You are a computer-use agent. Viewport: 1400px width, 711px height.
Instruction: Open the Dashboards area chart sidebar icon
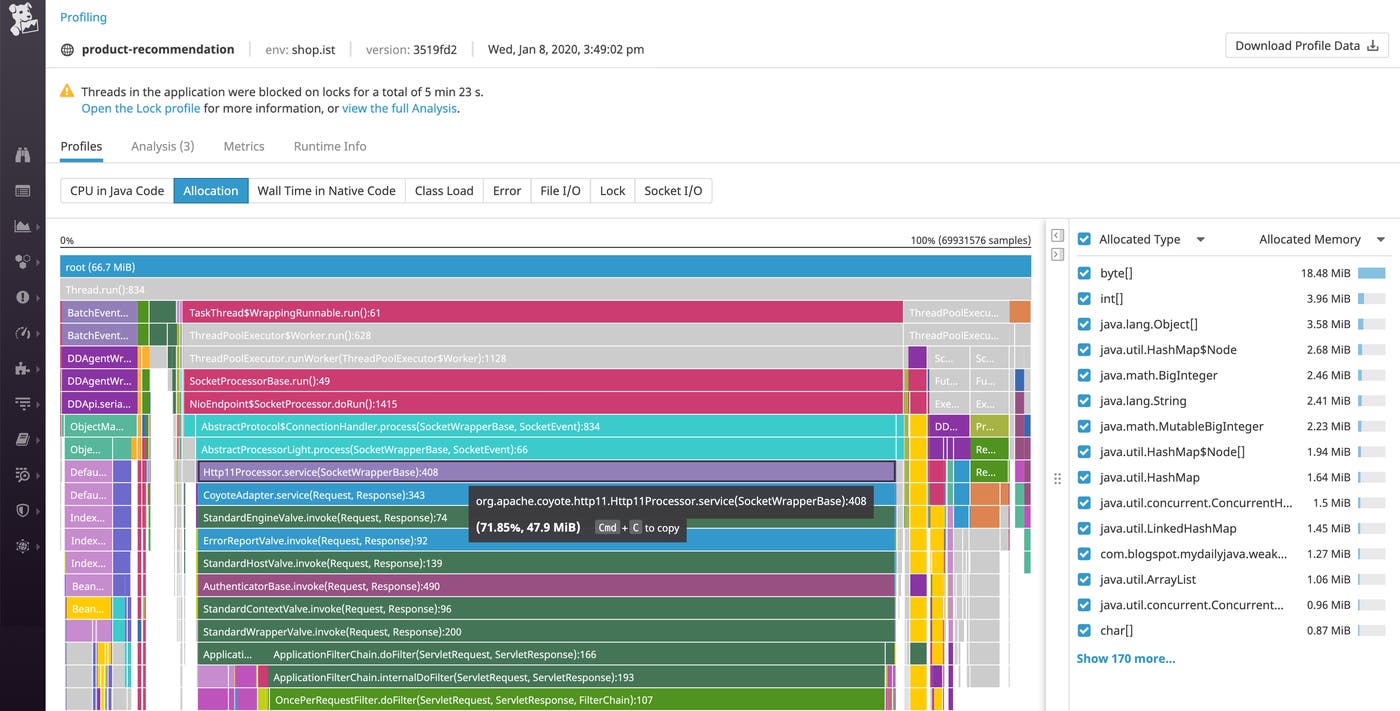pos(22,226)
